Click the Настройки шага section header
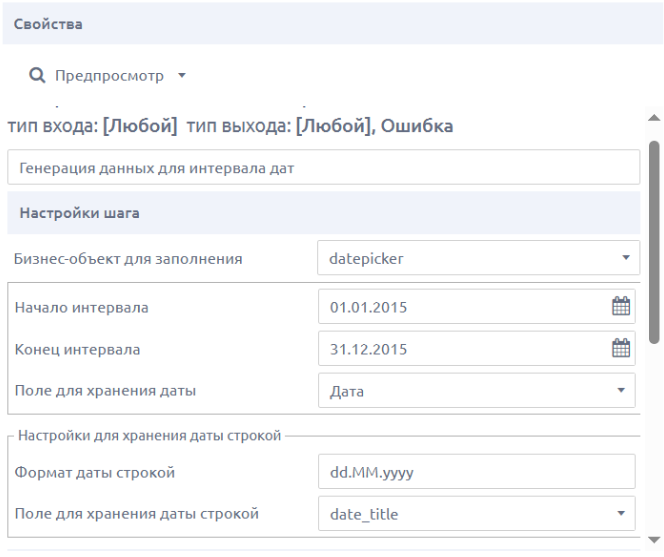This screenshot has width=664, height=557. [324, 213]
